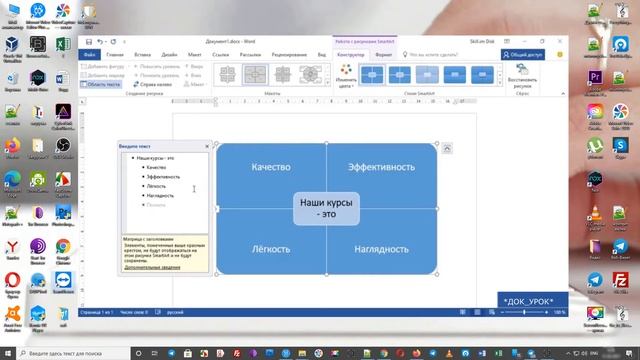Select Наглядность bullet in text pane
Image resolution: width=640 pixels, height=360 pixels.
[x=160, y=196]
